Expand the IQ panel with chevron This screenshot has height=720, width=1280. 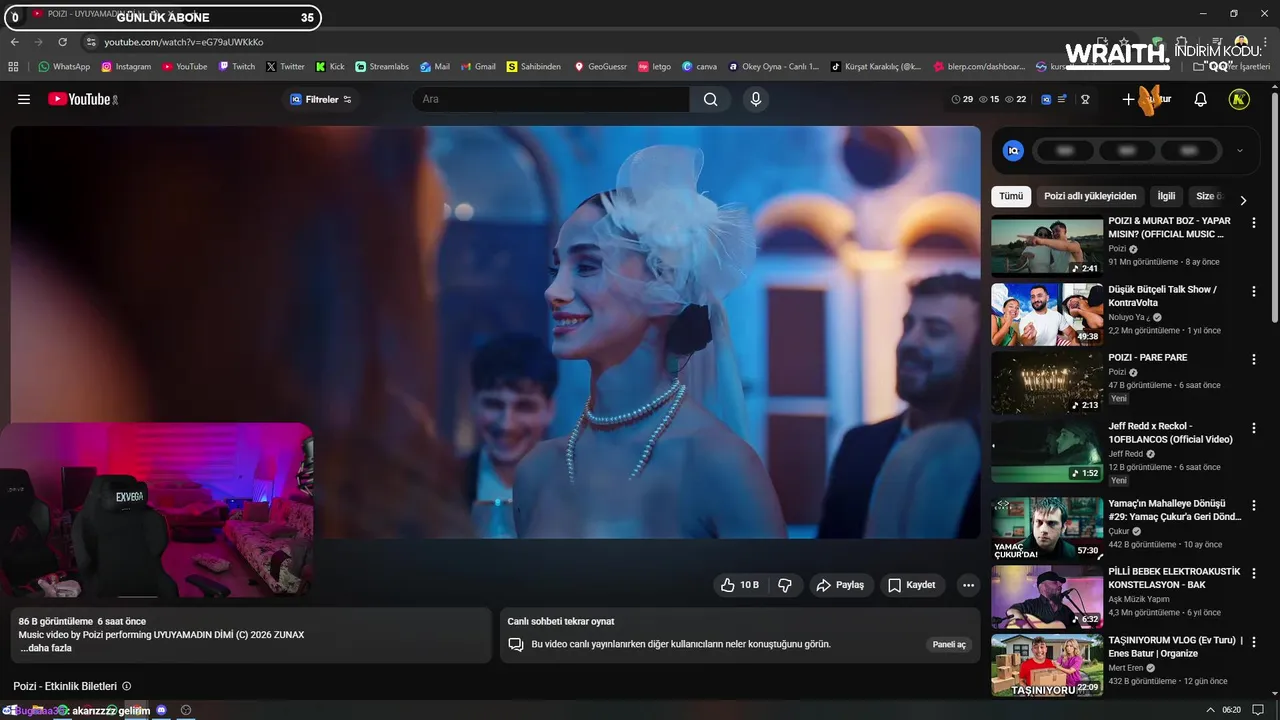(x=1240, y=151)
